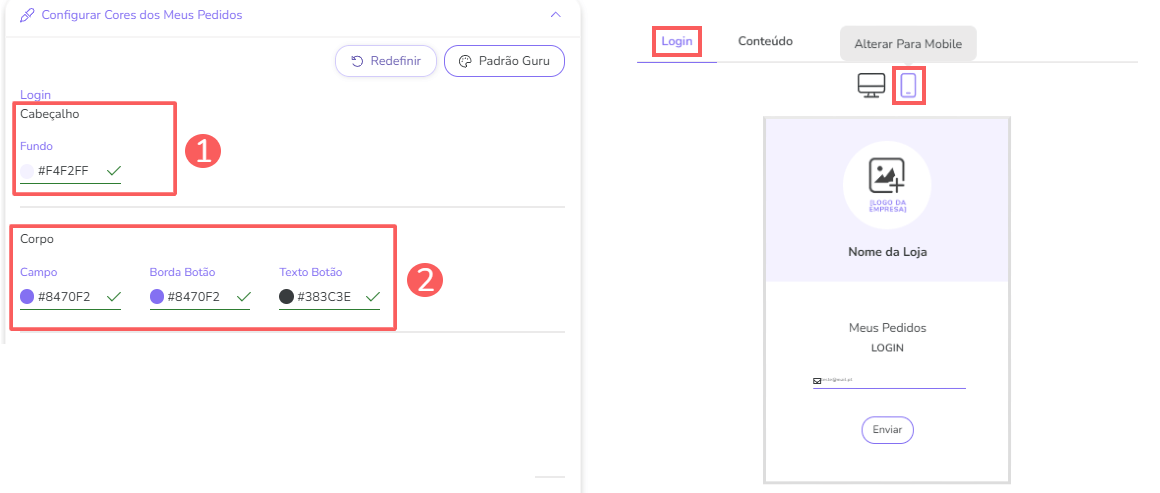Switch to the Conteúdo tab
This screenshot has width=1160, height=493.
pos(765,41)
